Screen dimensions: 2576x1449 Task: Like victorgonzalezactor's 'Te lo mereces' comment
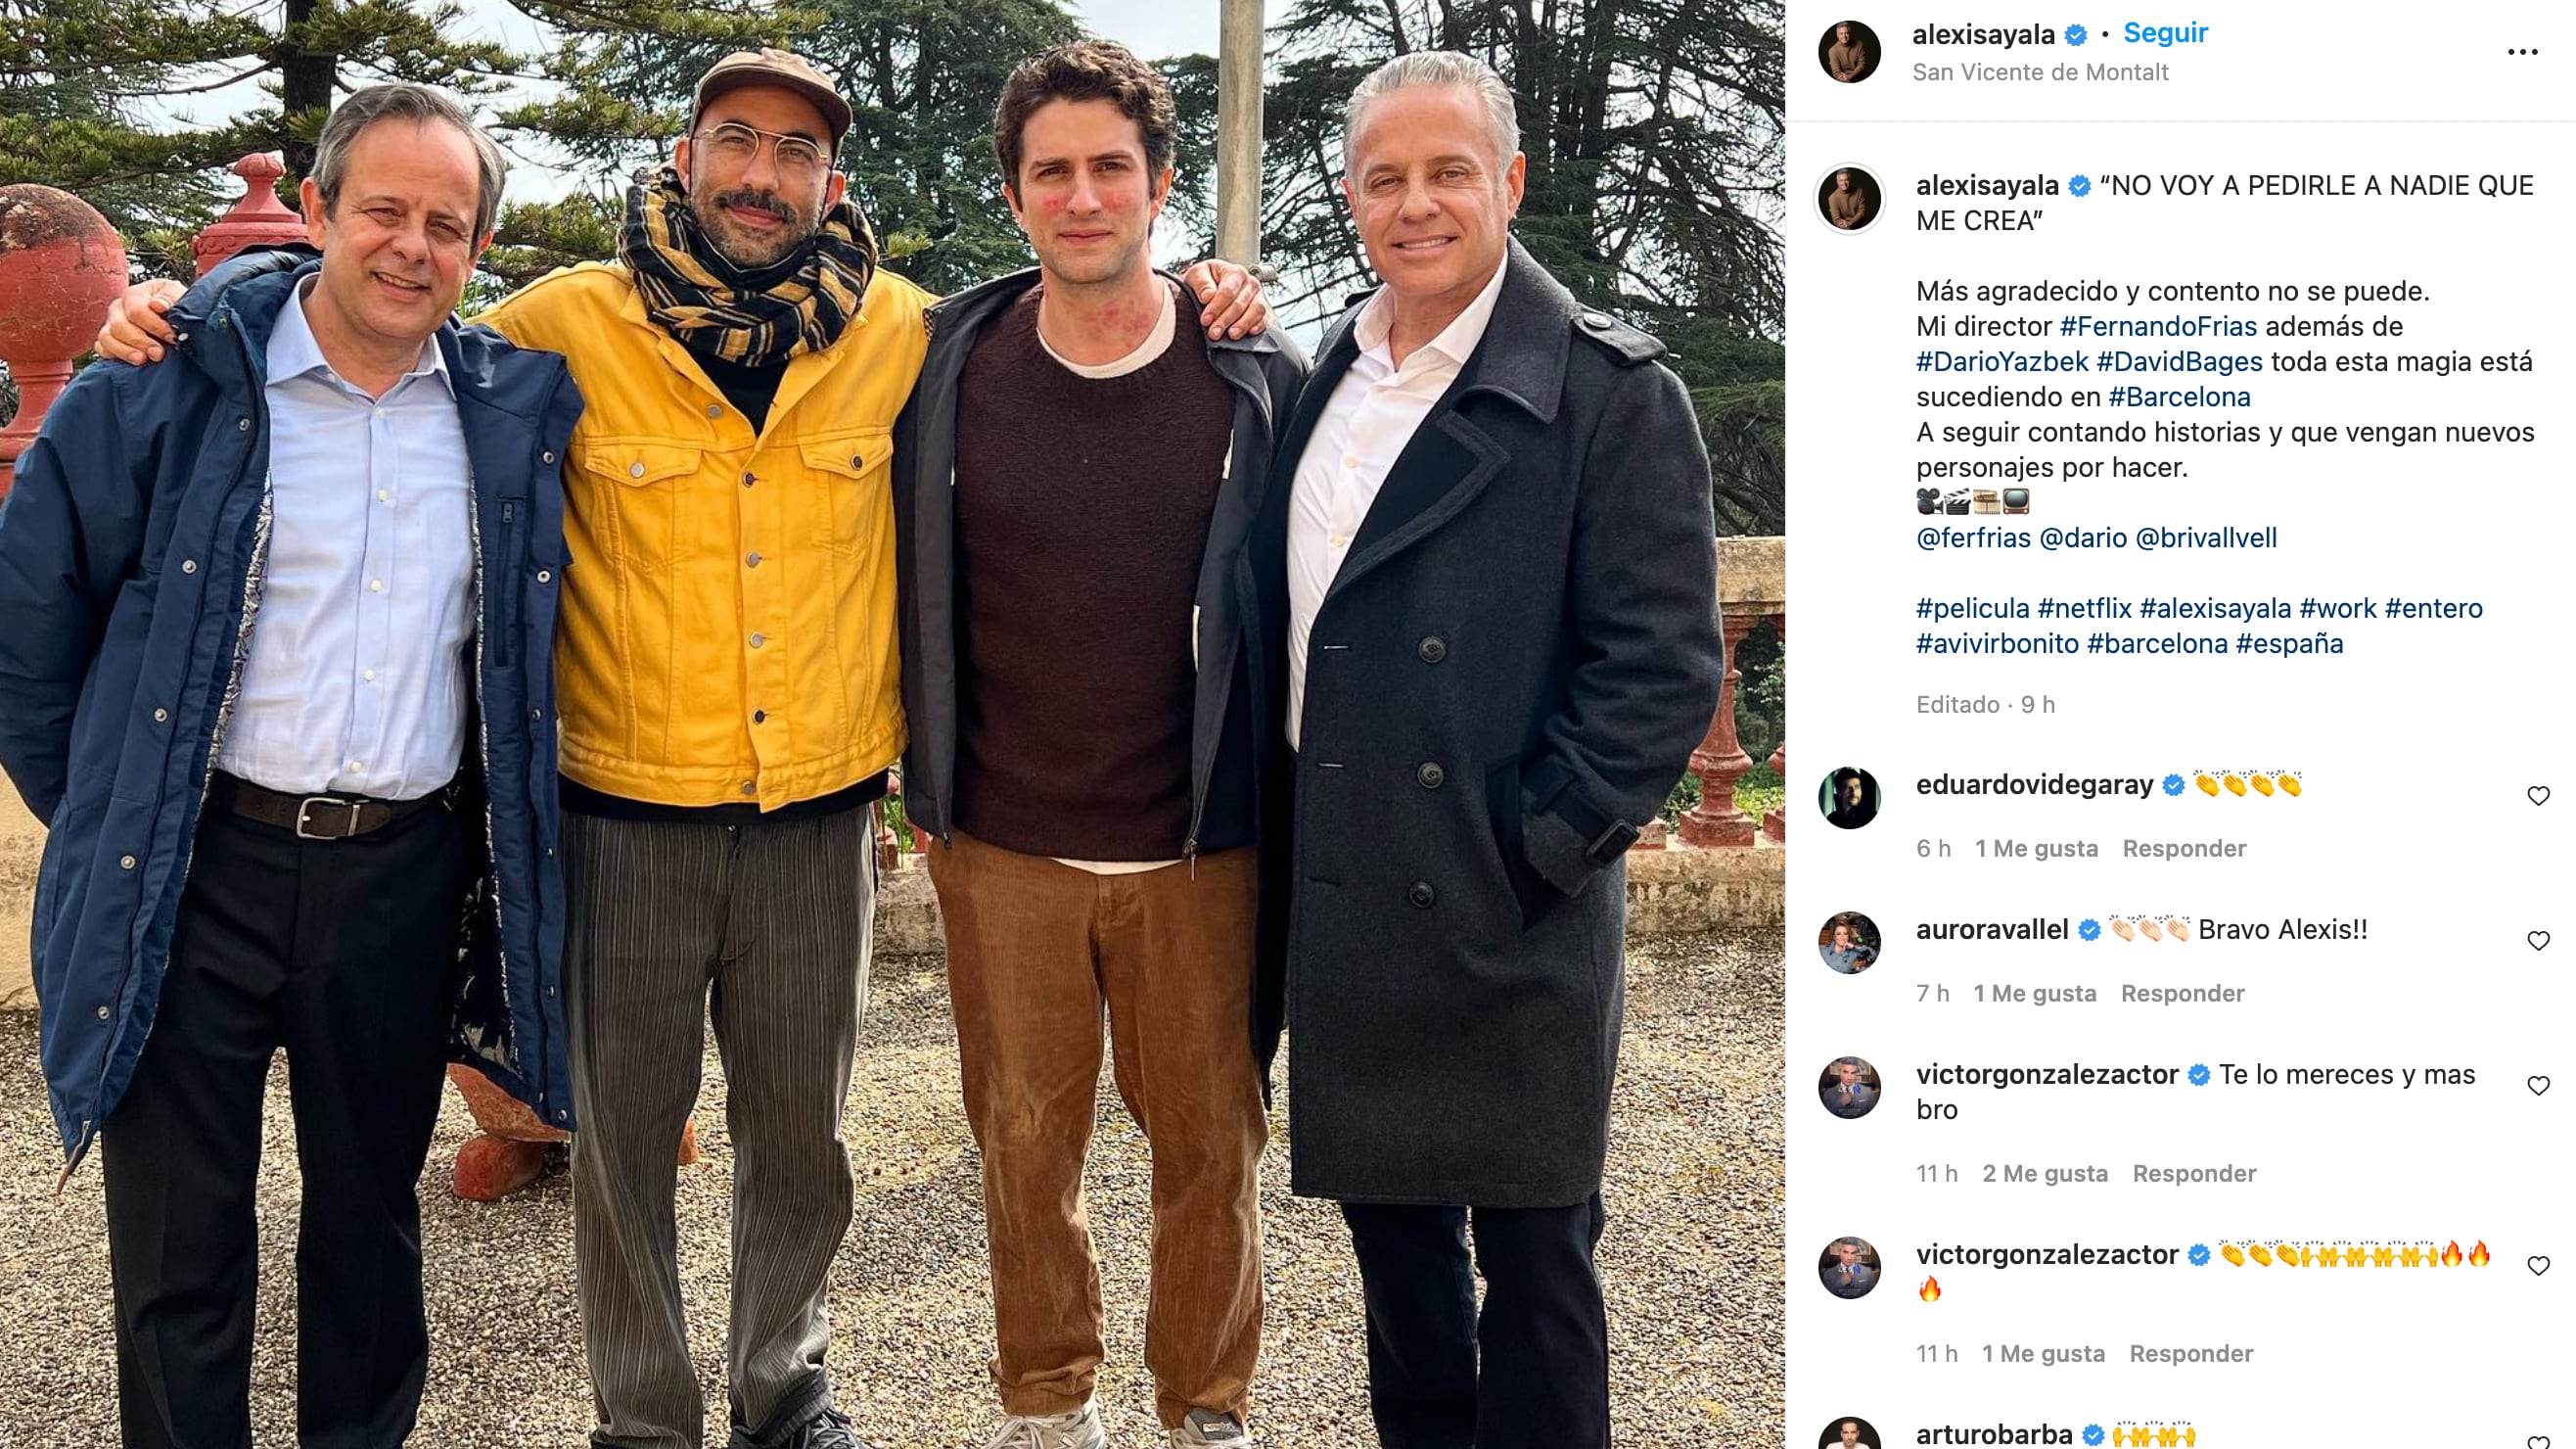click(x=2538, y=1086)
